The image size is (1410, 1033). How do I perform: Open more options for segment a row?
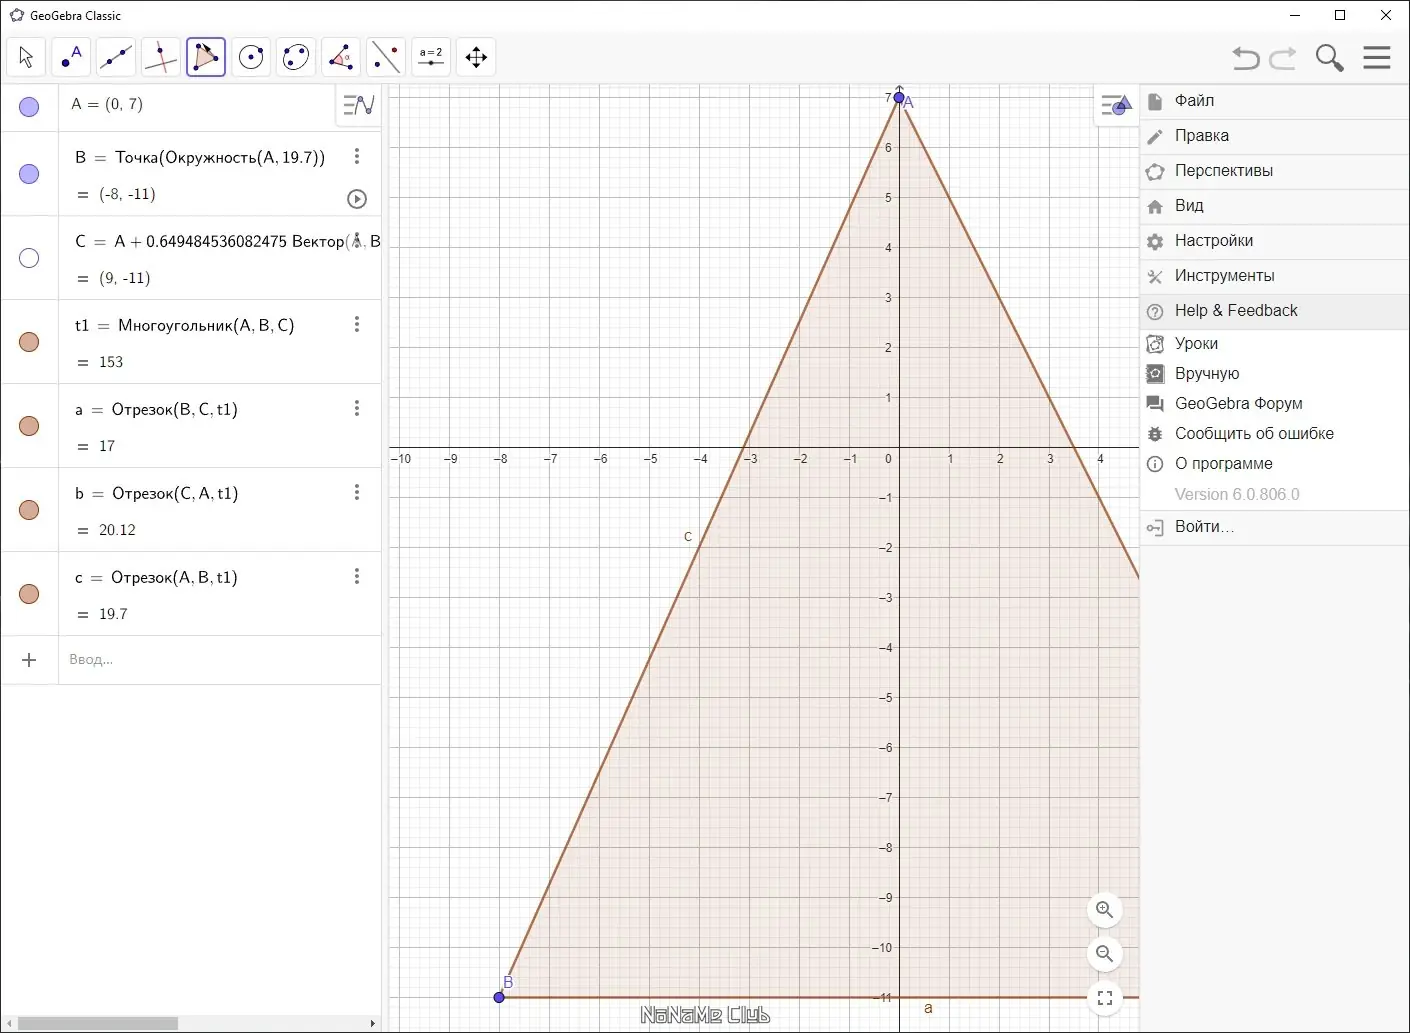357,409
